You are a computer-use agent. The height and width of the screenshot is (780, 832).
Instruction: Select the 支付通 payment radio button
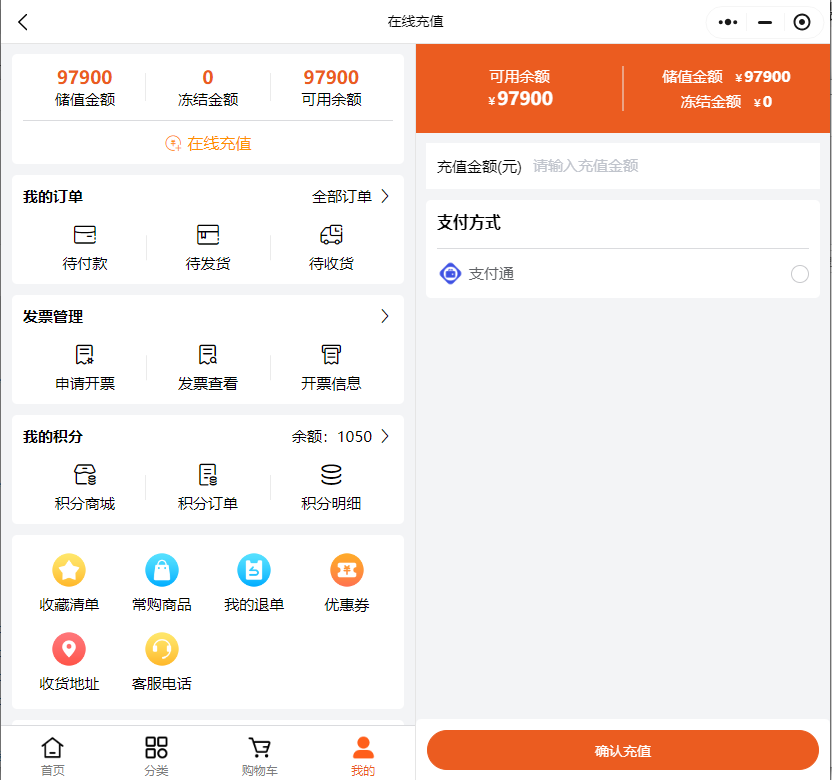(799, 274)
